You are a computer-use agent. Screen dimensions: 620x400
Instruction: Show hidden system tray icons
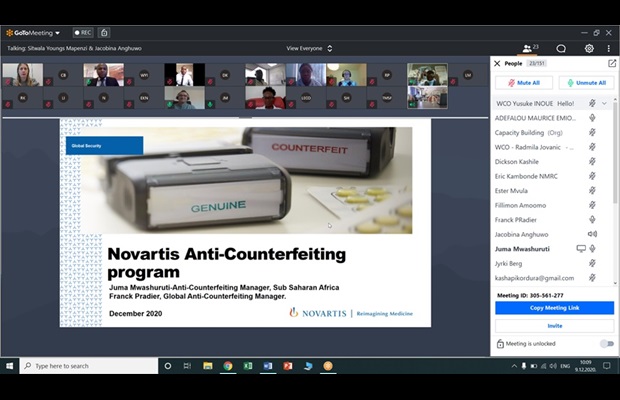[x=514, y=366]
